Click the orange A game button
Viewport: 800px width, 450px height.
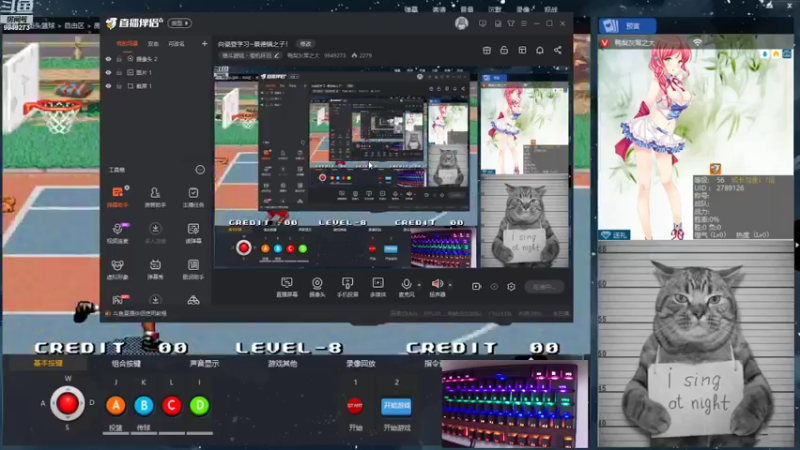116,405
